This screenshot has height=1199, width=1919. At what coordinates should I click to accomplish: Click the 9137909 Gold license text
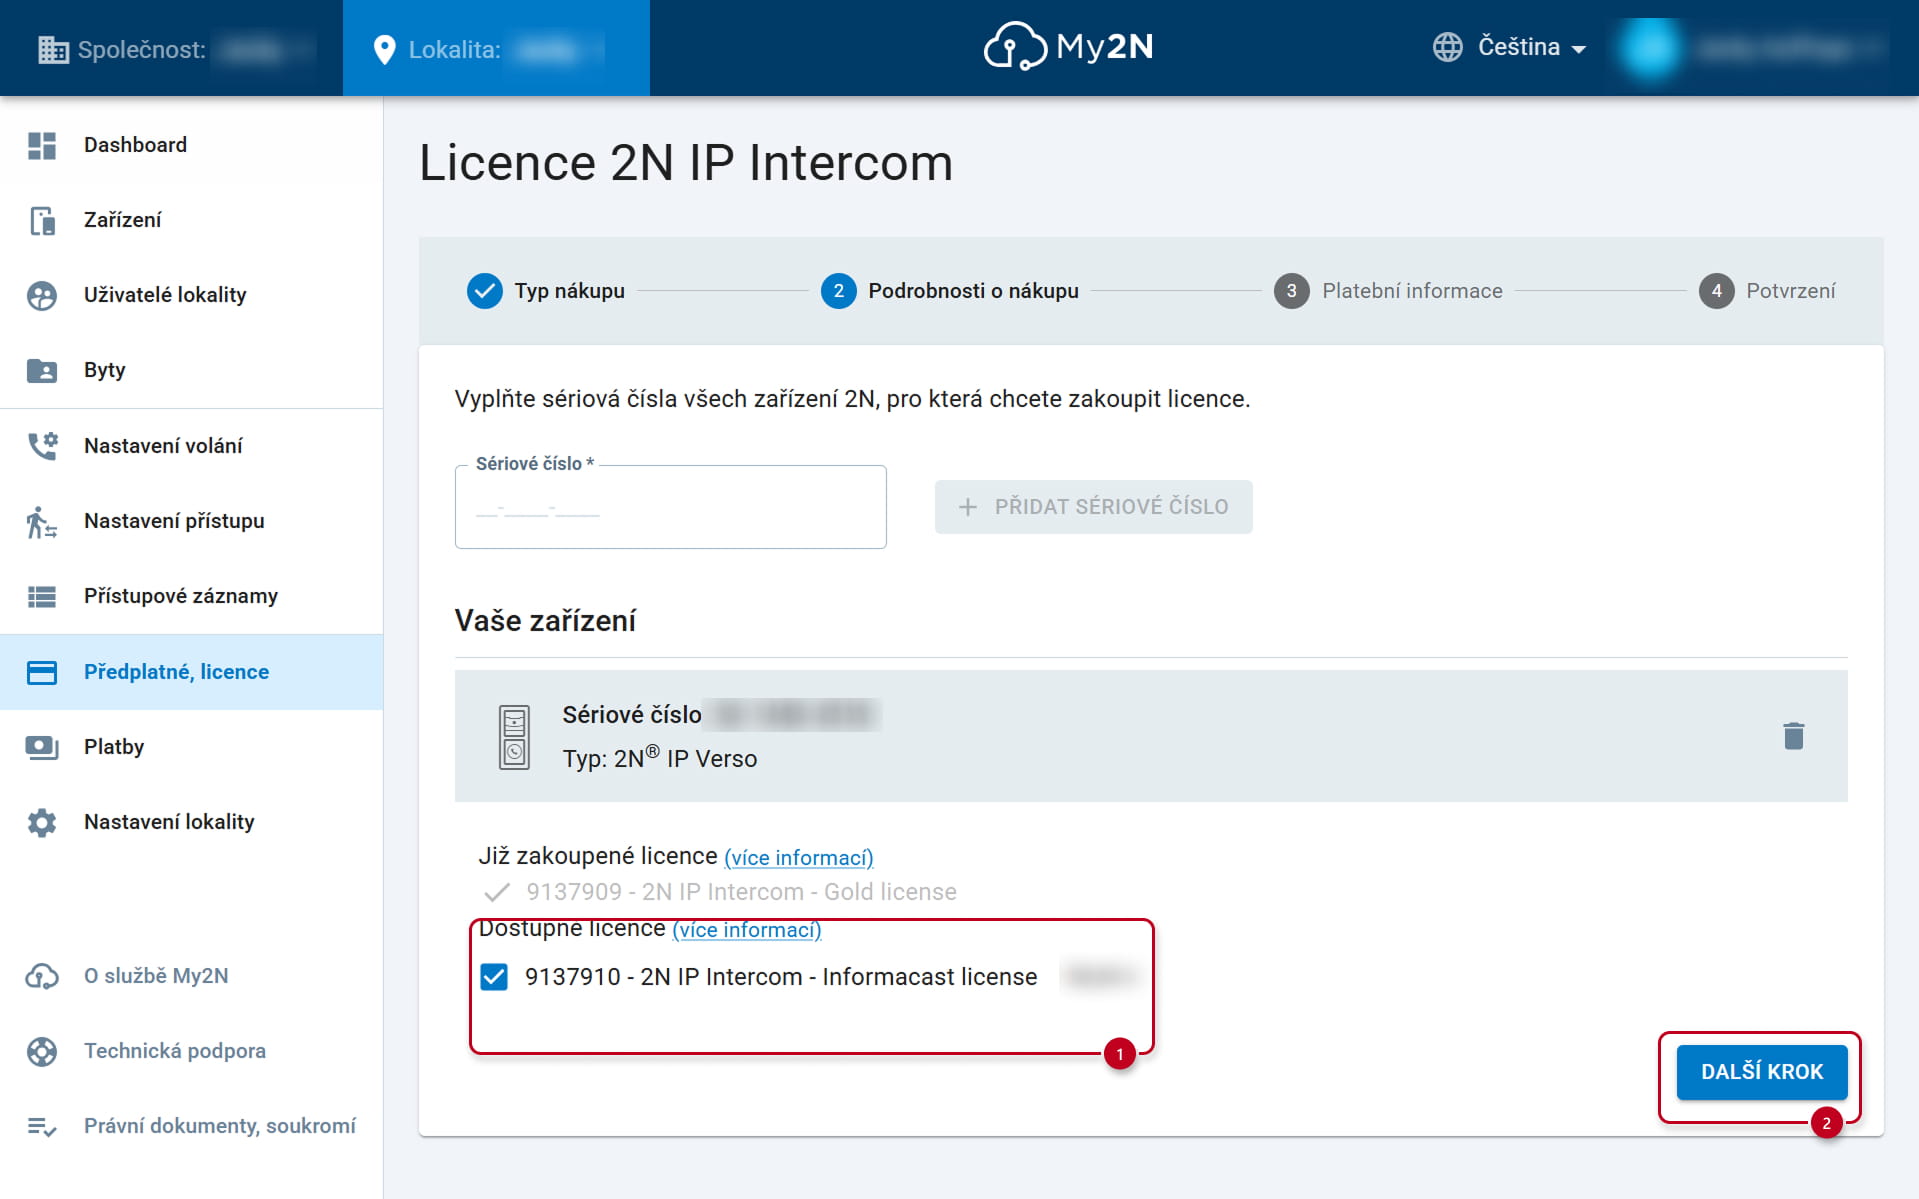pyautogui.click(x=741, y=892)
